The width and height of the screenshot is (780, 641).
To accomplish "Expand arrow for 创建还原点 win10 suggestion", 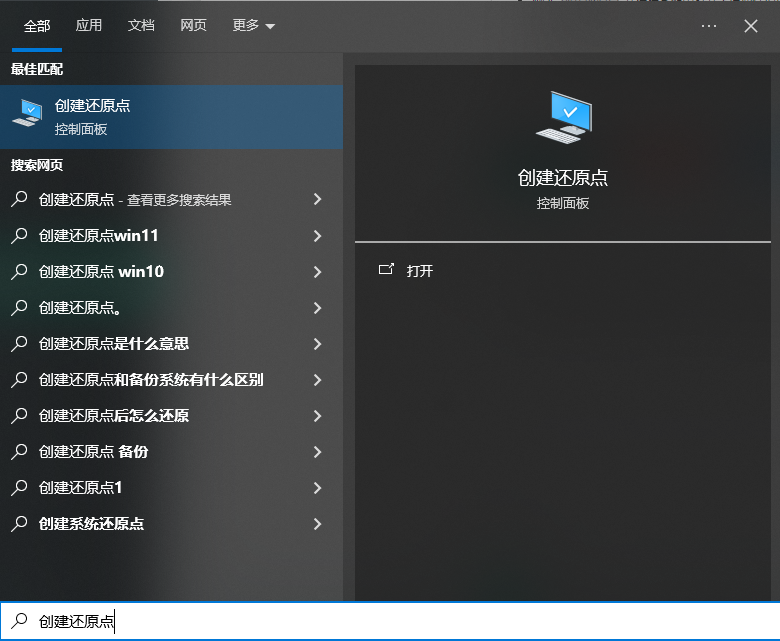I will pyautogui.click(x=317, y=272).
